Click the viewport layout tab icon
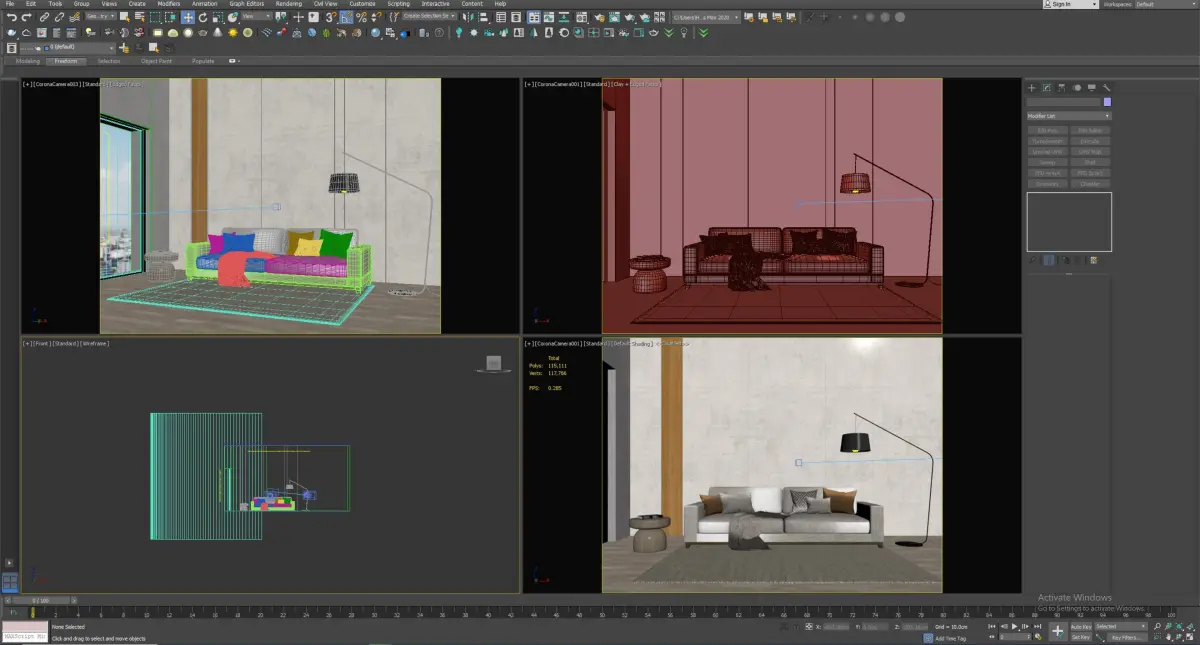Viewport: 1200px width, 645px height. click(9, 581)
